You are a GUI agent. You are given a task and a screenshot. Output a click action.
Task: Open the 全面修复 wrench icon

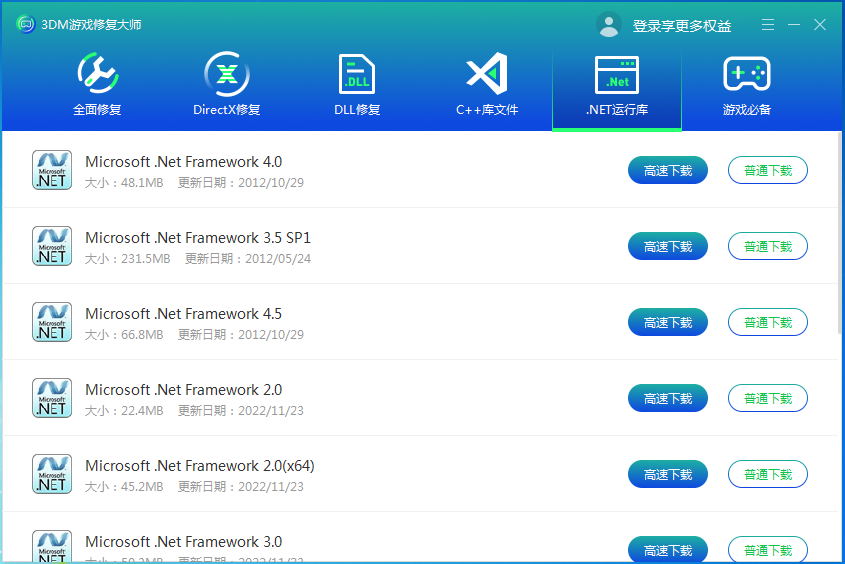tap(98, 73)
